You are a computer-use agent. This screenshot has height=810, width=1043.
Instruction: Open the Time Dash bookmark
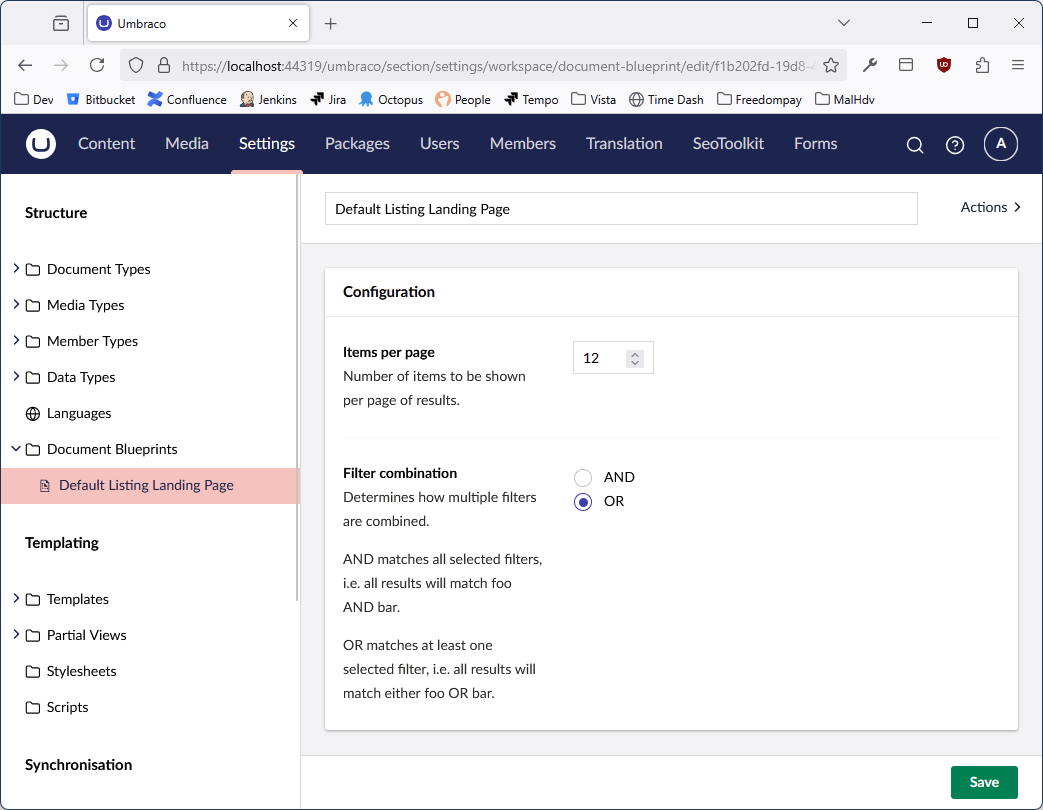[666, 100]
